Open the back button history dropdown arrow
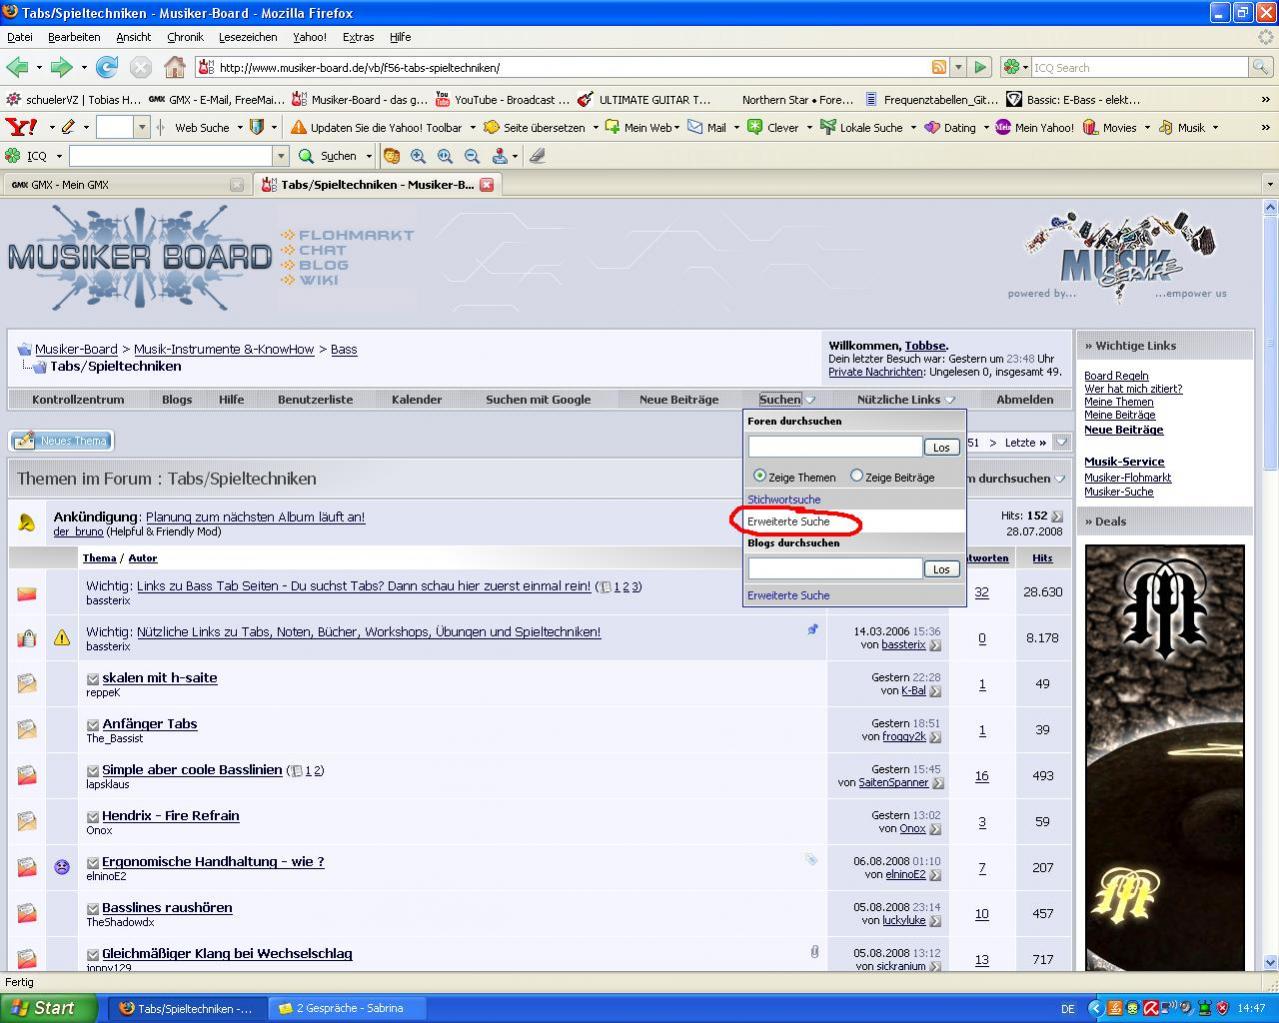The height and width of the screenshot is (1023, 1279). 39,68
